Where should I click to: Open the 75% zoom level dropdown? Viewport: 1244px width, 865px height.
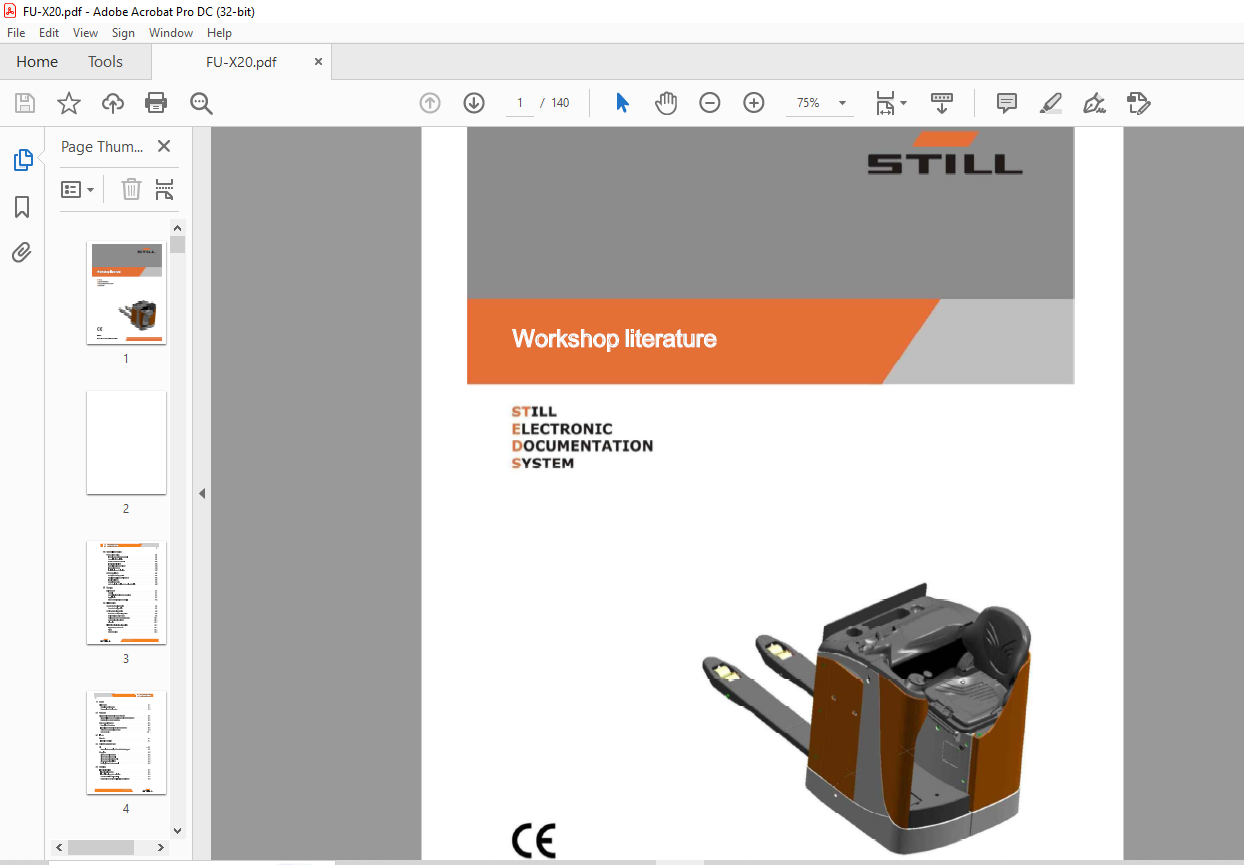coord(842,103)
